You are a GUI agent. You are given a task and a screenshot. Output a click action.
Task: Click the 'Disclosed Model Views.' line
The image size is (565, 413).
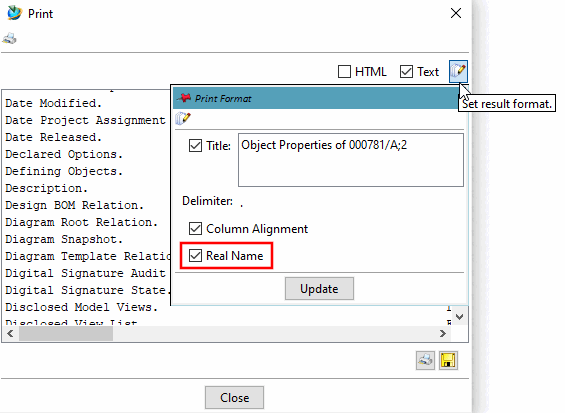[x=81, y=307]
